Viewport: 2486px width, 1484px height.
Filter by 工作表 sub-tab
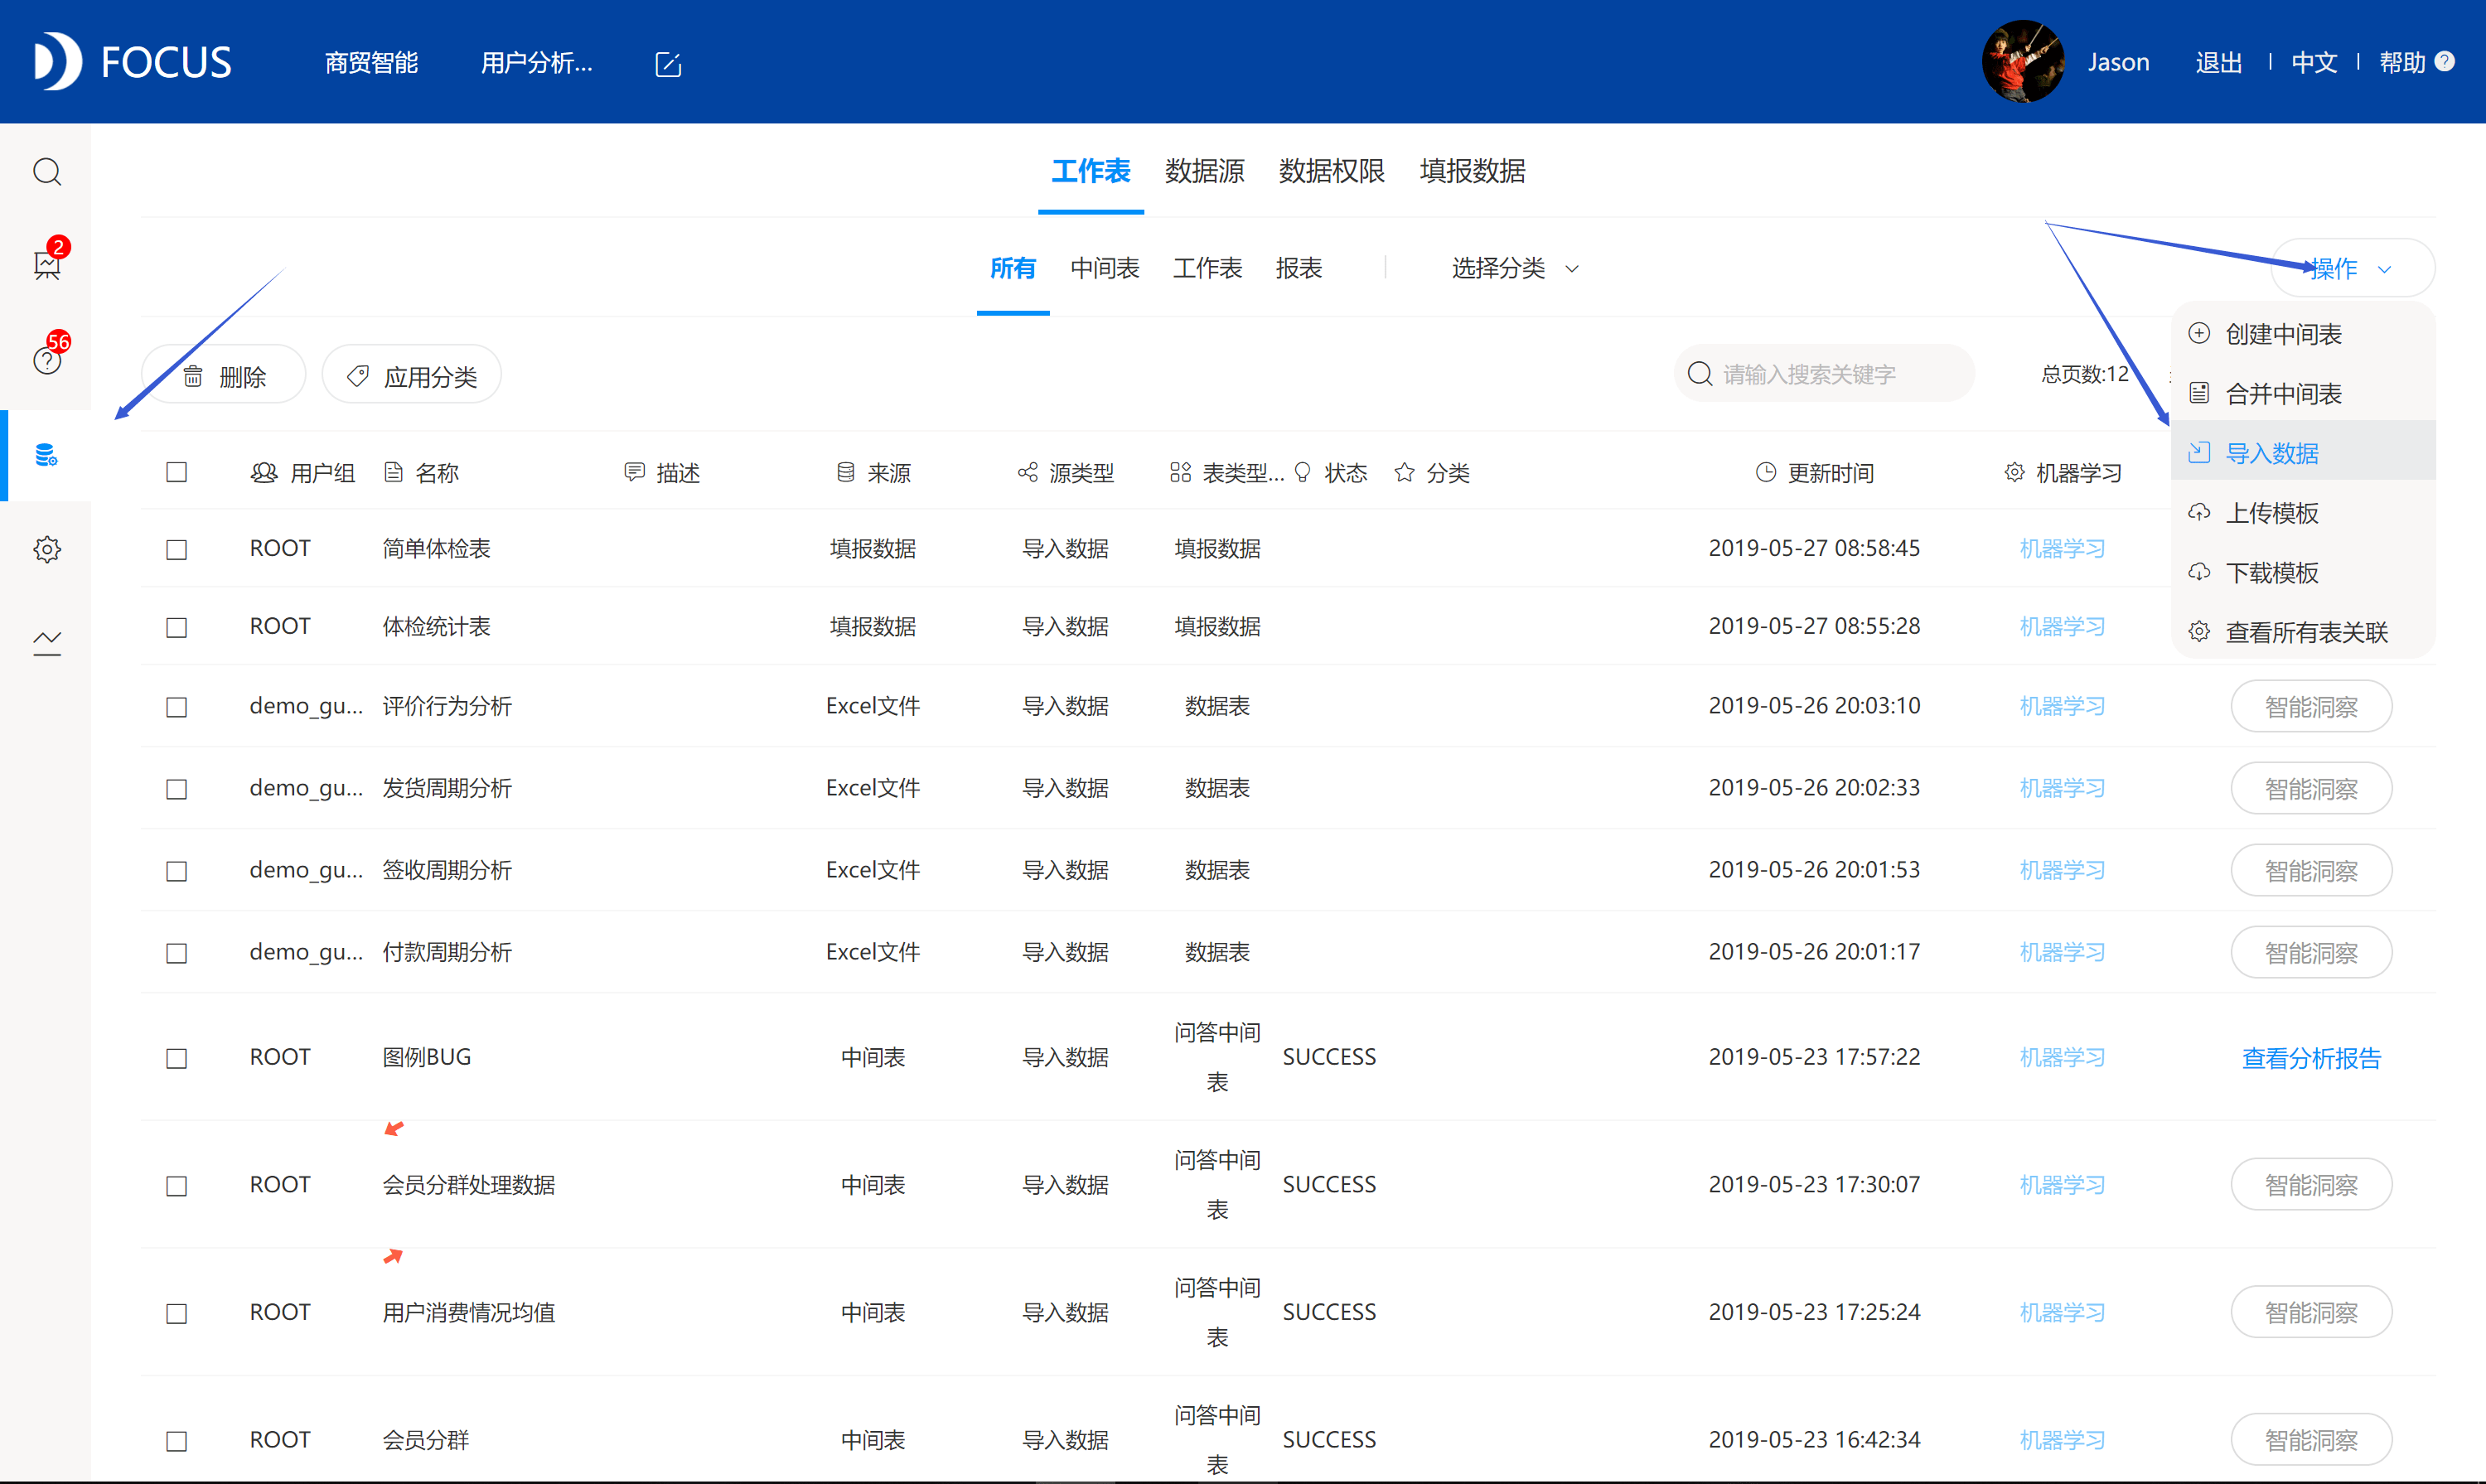(x=1207, y=268)
